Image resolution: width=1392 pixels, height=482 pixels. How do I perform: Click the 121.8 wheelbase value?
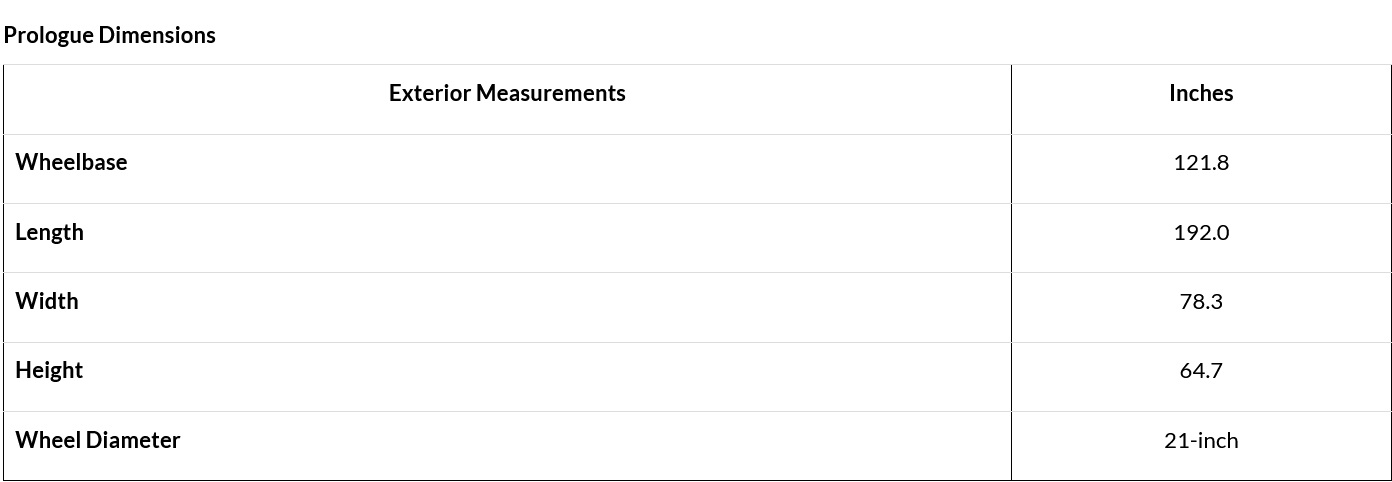pos(1201,162)
